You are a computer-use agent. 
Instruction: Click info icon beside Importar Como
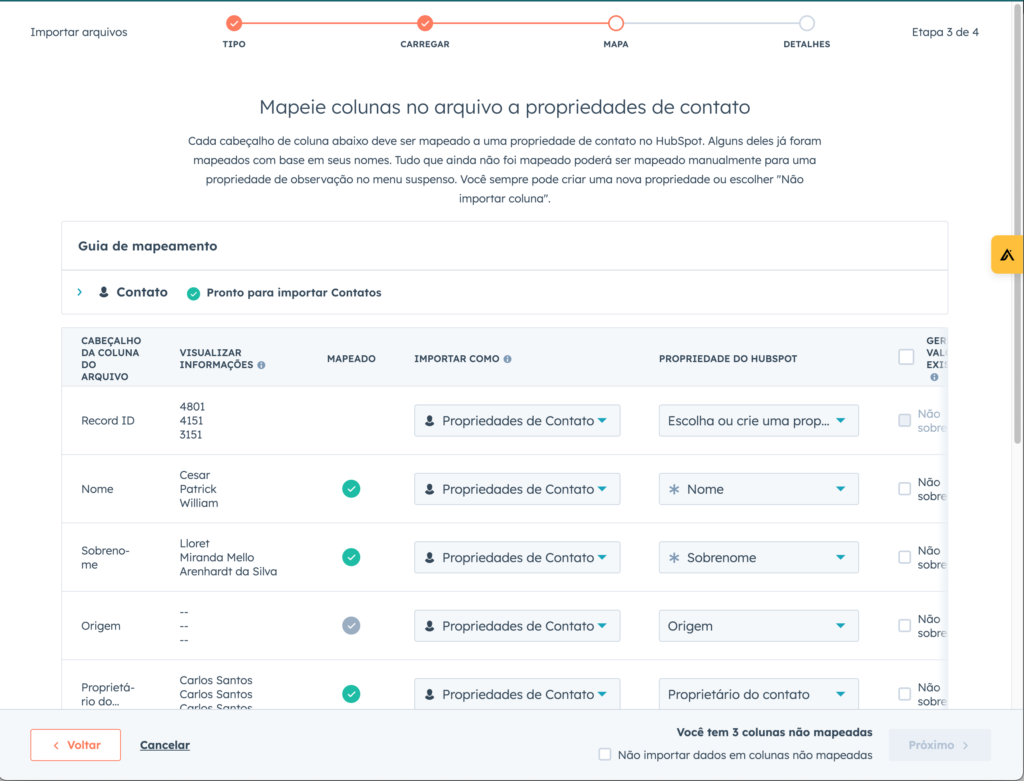pyautogui.click(x=507, y=359)
